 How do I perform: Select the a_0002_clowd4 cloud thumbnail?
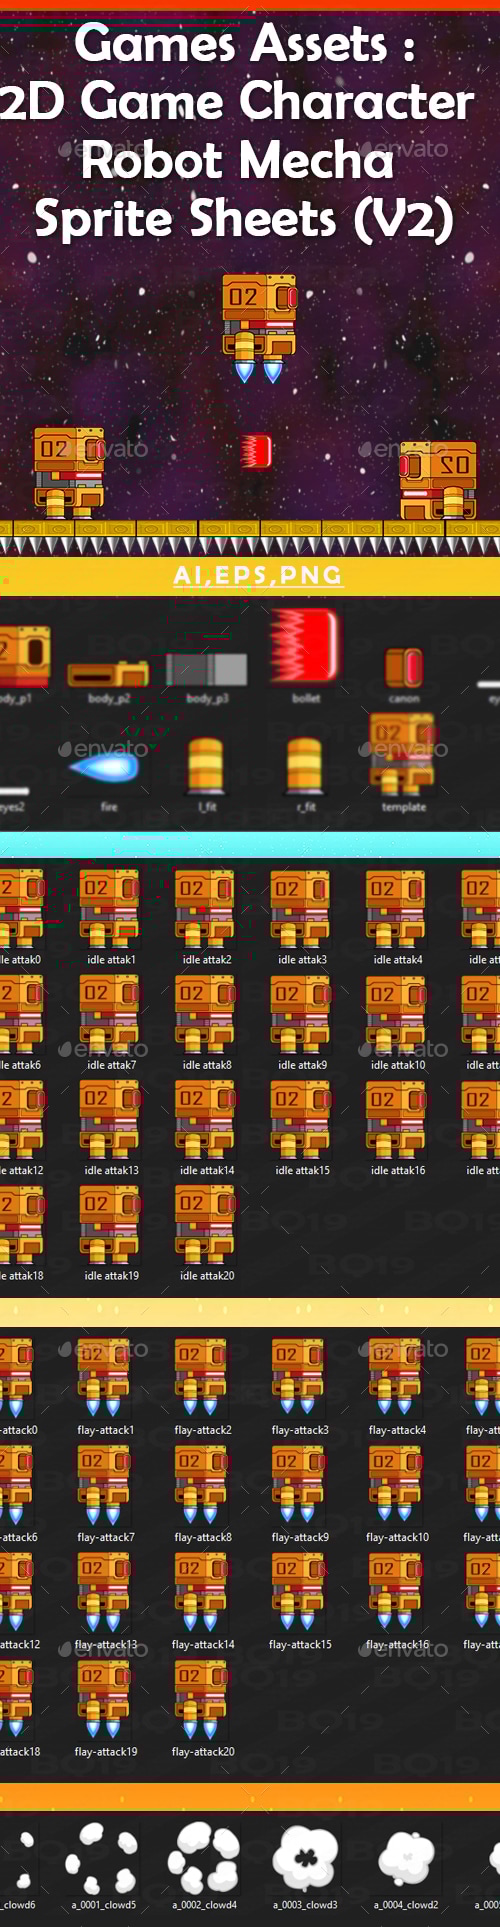point(204,1857)
